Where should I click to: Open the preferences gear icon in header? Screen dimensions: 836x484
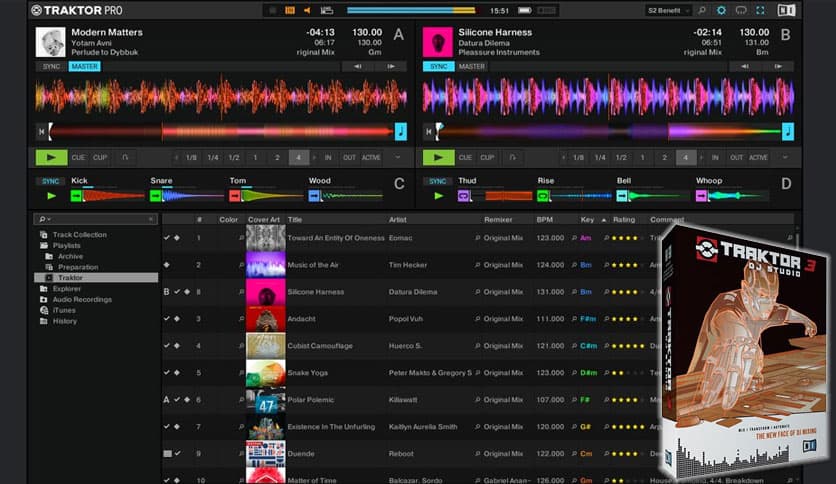pos(721,10)
